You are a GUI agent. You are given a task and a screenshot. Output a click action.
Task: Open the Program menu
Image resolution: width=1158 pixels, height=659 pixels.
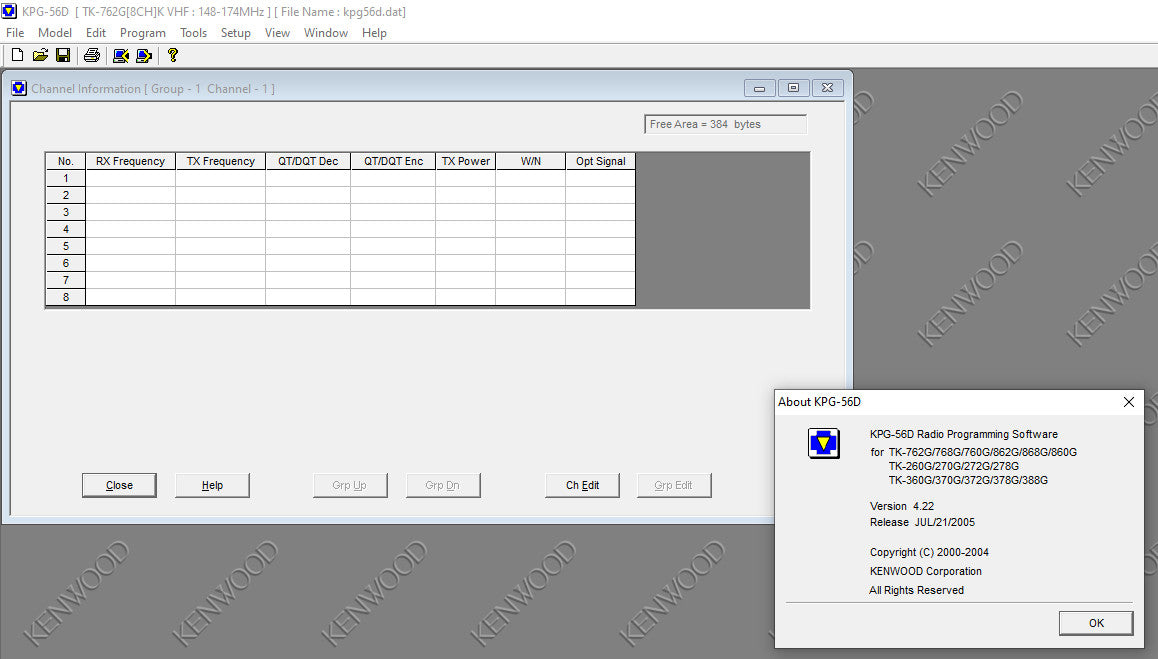point(143,33)
